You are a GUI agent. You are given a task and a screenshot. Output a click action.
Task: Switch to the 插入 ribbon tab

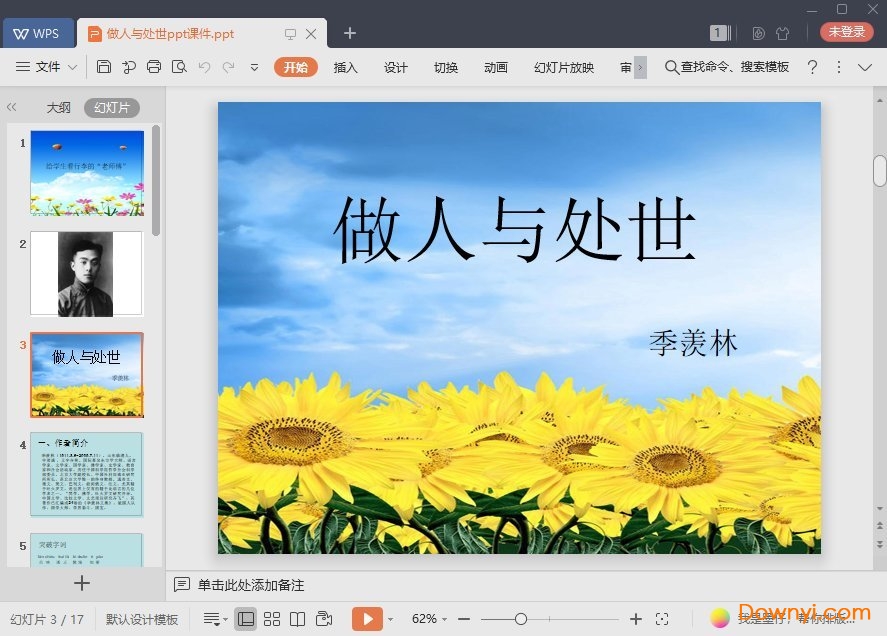(345, 67)
